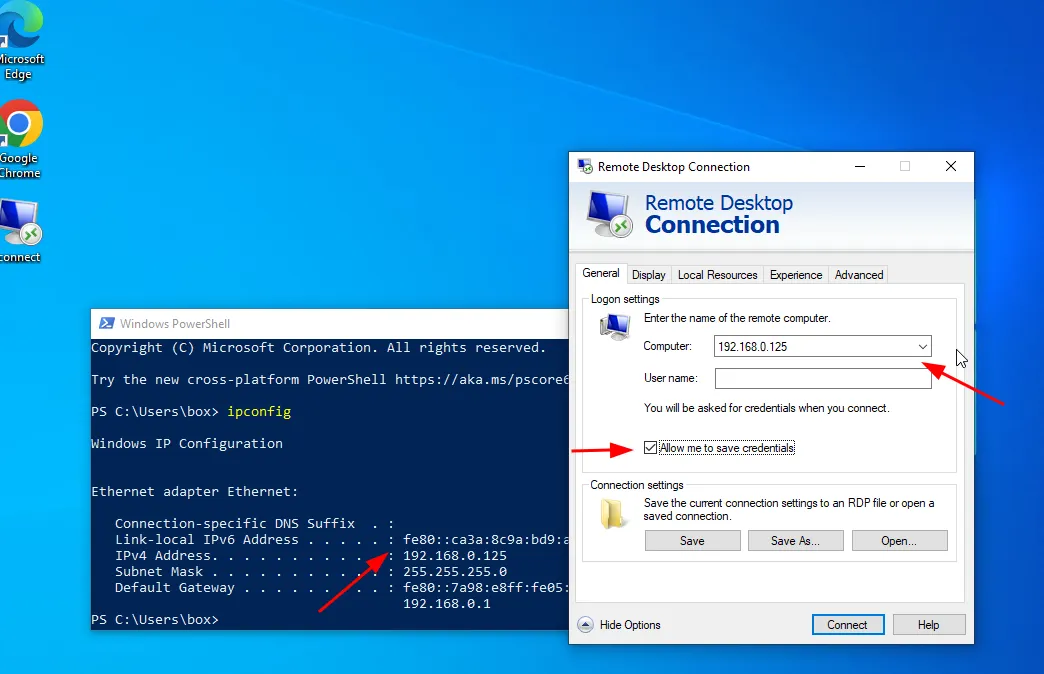1044x674 pixels.
Task: Open the Google Chrome desktop shortcut
Action: 20,125
